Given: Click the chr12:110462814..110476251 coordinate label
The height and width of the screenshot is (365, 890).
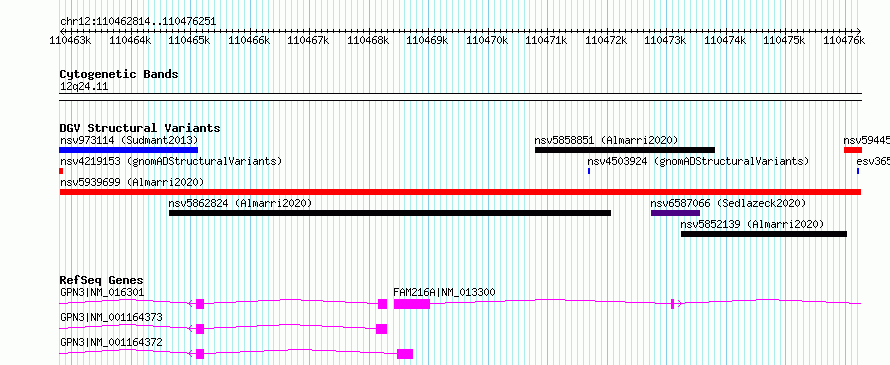Looking at the screenshot, I should pos(138,21).
